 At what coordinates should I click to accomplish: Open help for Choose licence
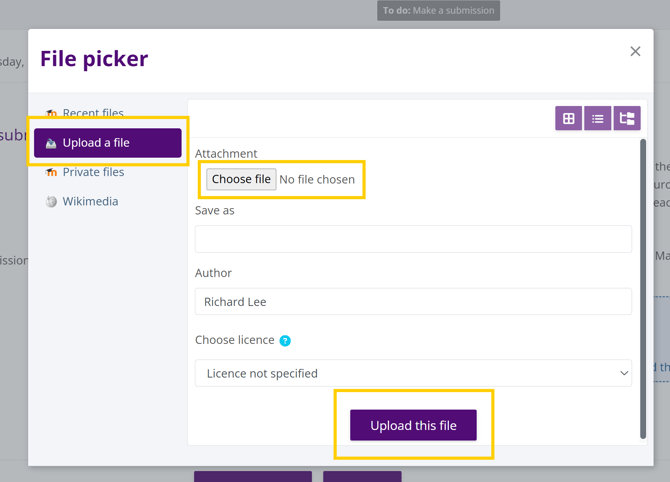285,341
